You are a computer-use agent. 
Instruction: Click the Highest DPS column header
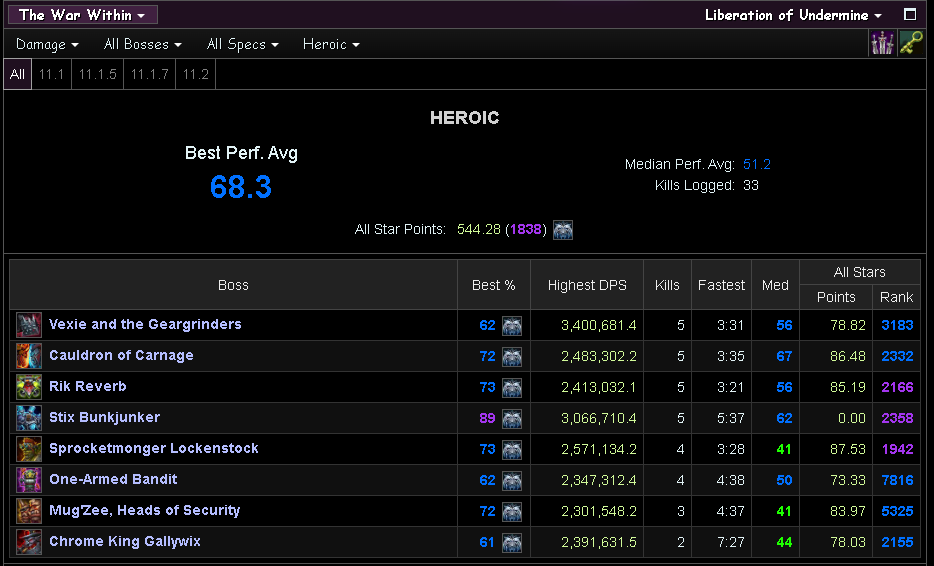(587, 285)
